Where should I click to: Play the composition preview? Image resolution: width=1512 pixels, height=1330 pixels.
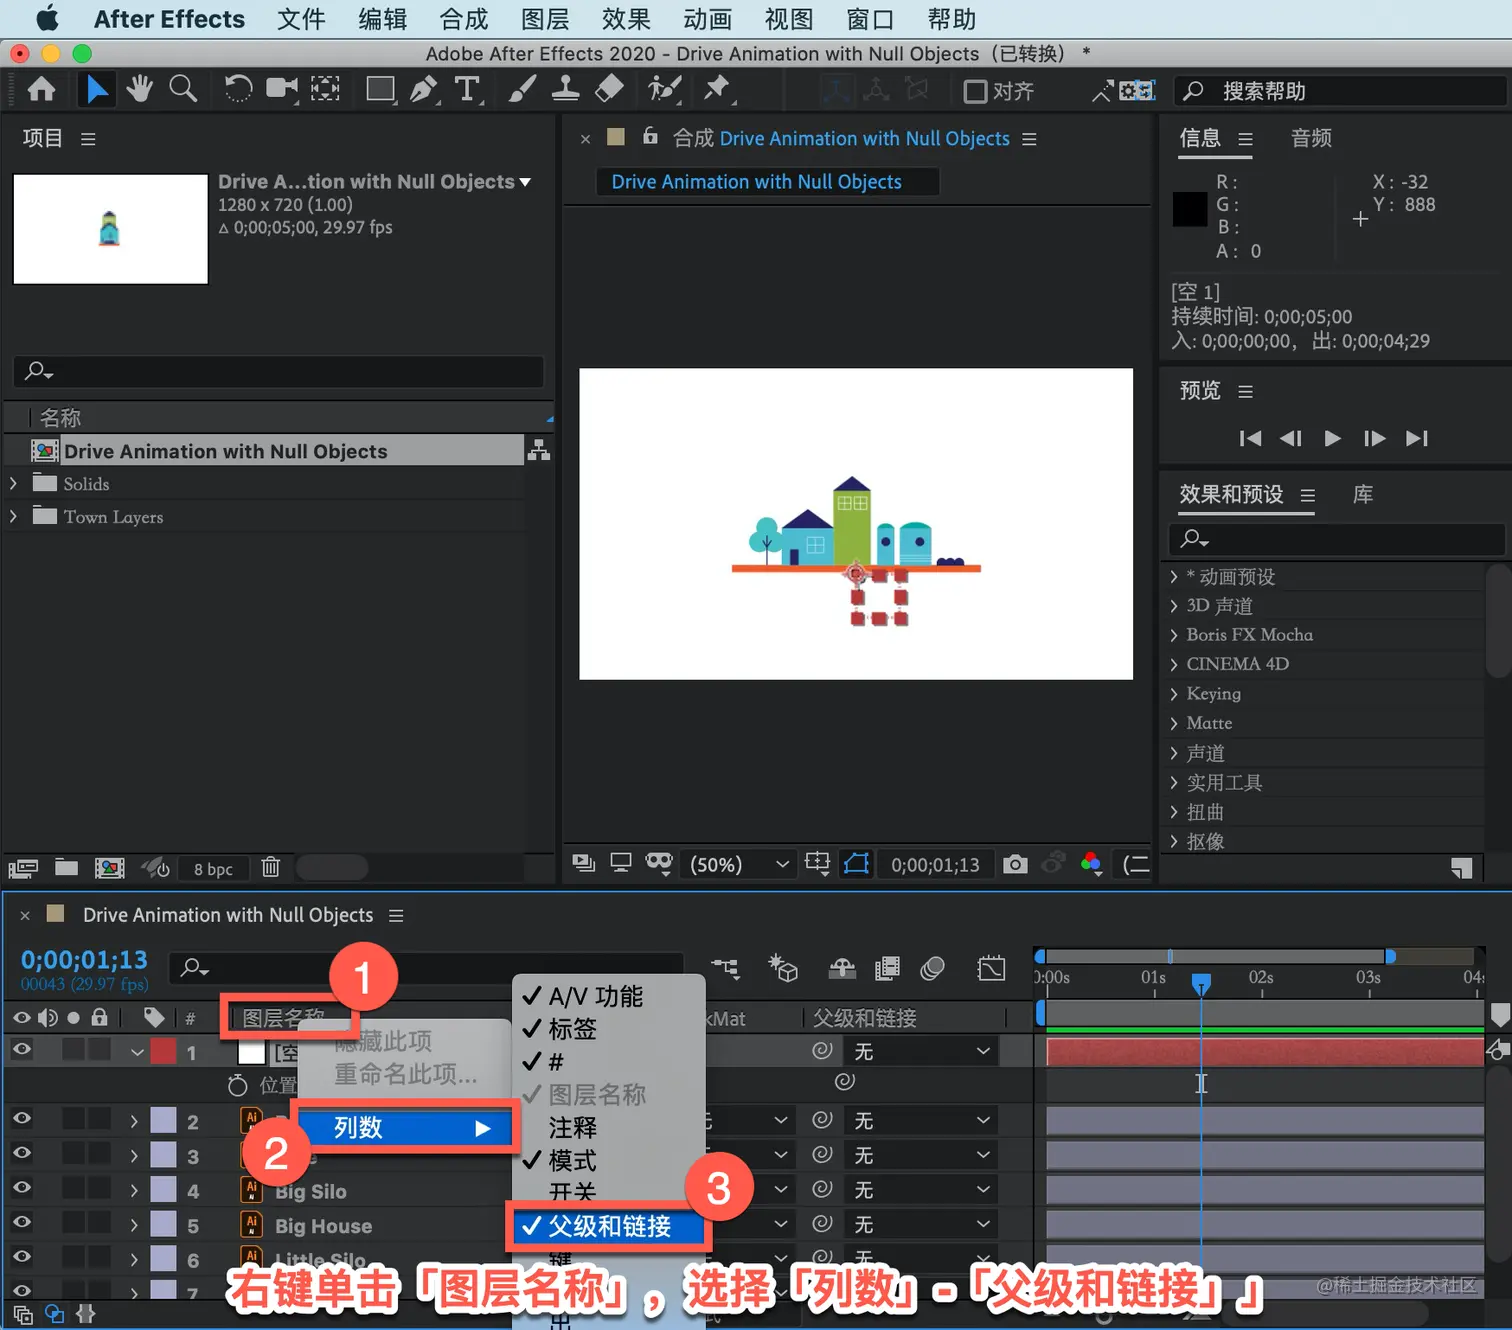tap(1332, 438)
